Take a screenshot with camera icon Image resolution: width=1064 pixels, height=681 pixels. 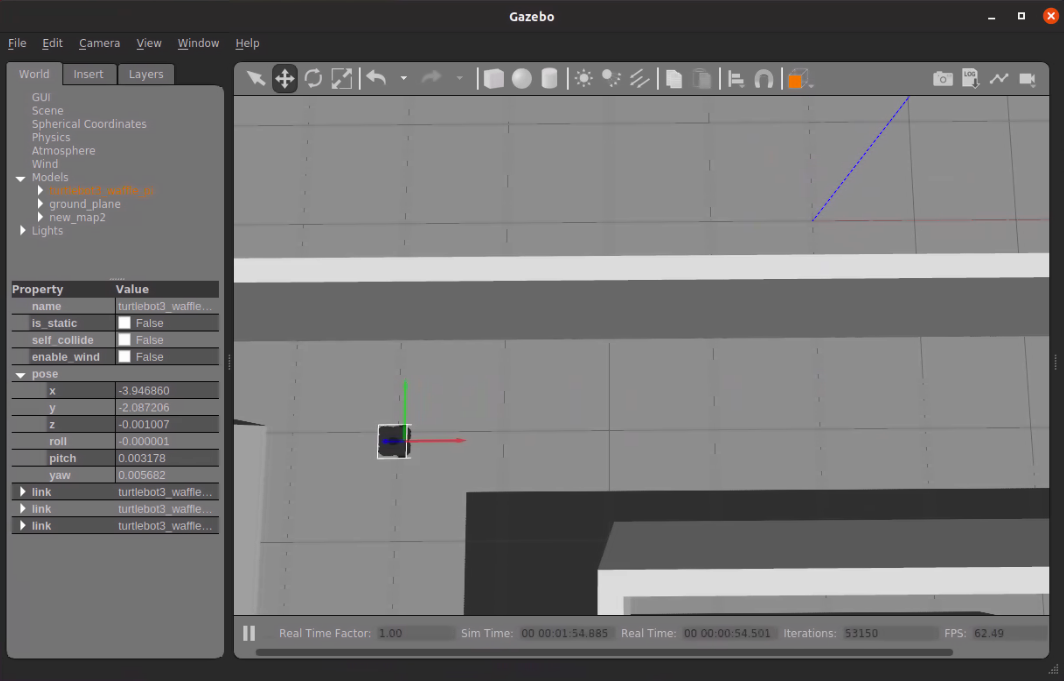tap(942, 79)
